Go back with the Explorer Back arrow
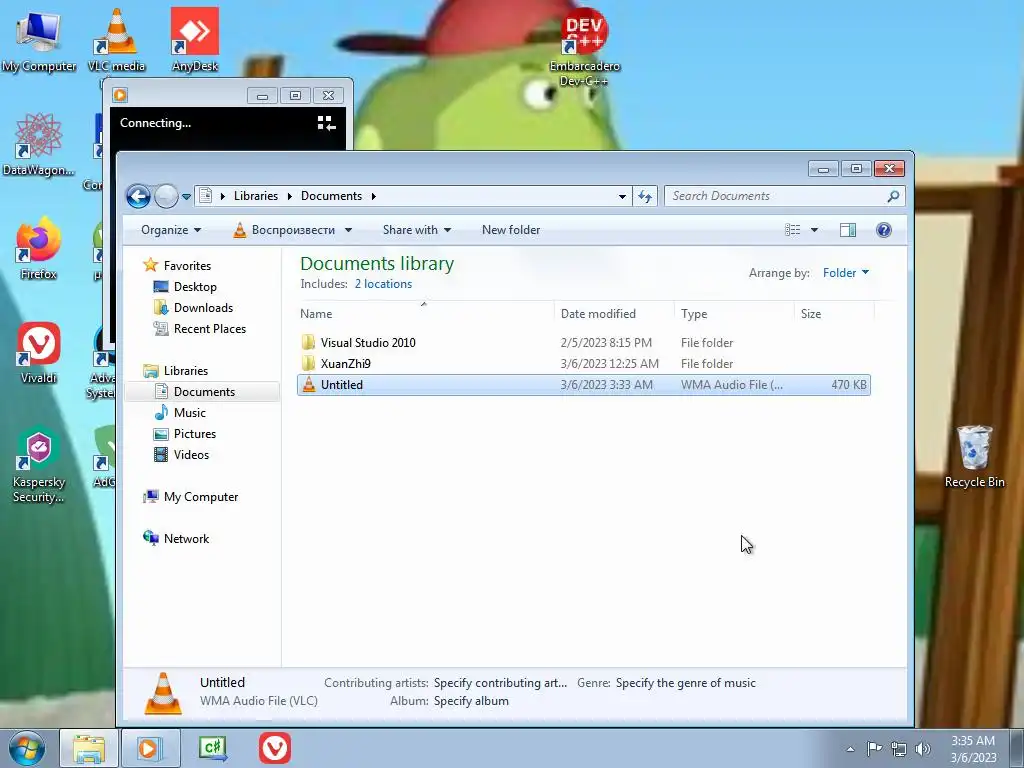Viewport: 1024px width, 768px height. click(x=138, y=196)
